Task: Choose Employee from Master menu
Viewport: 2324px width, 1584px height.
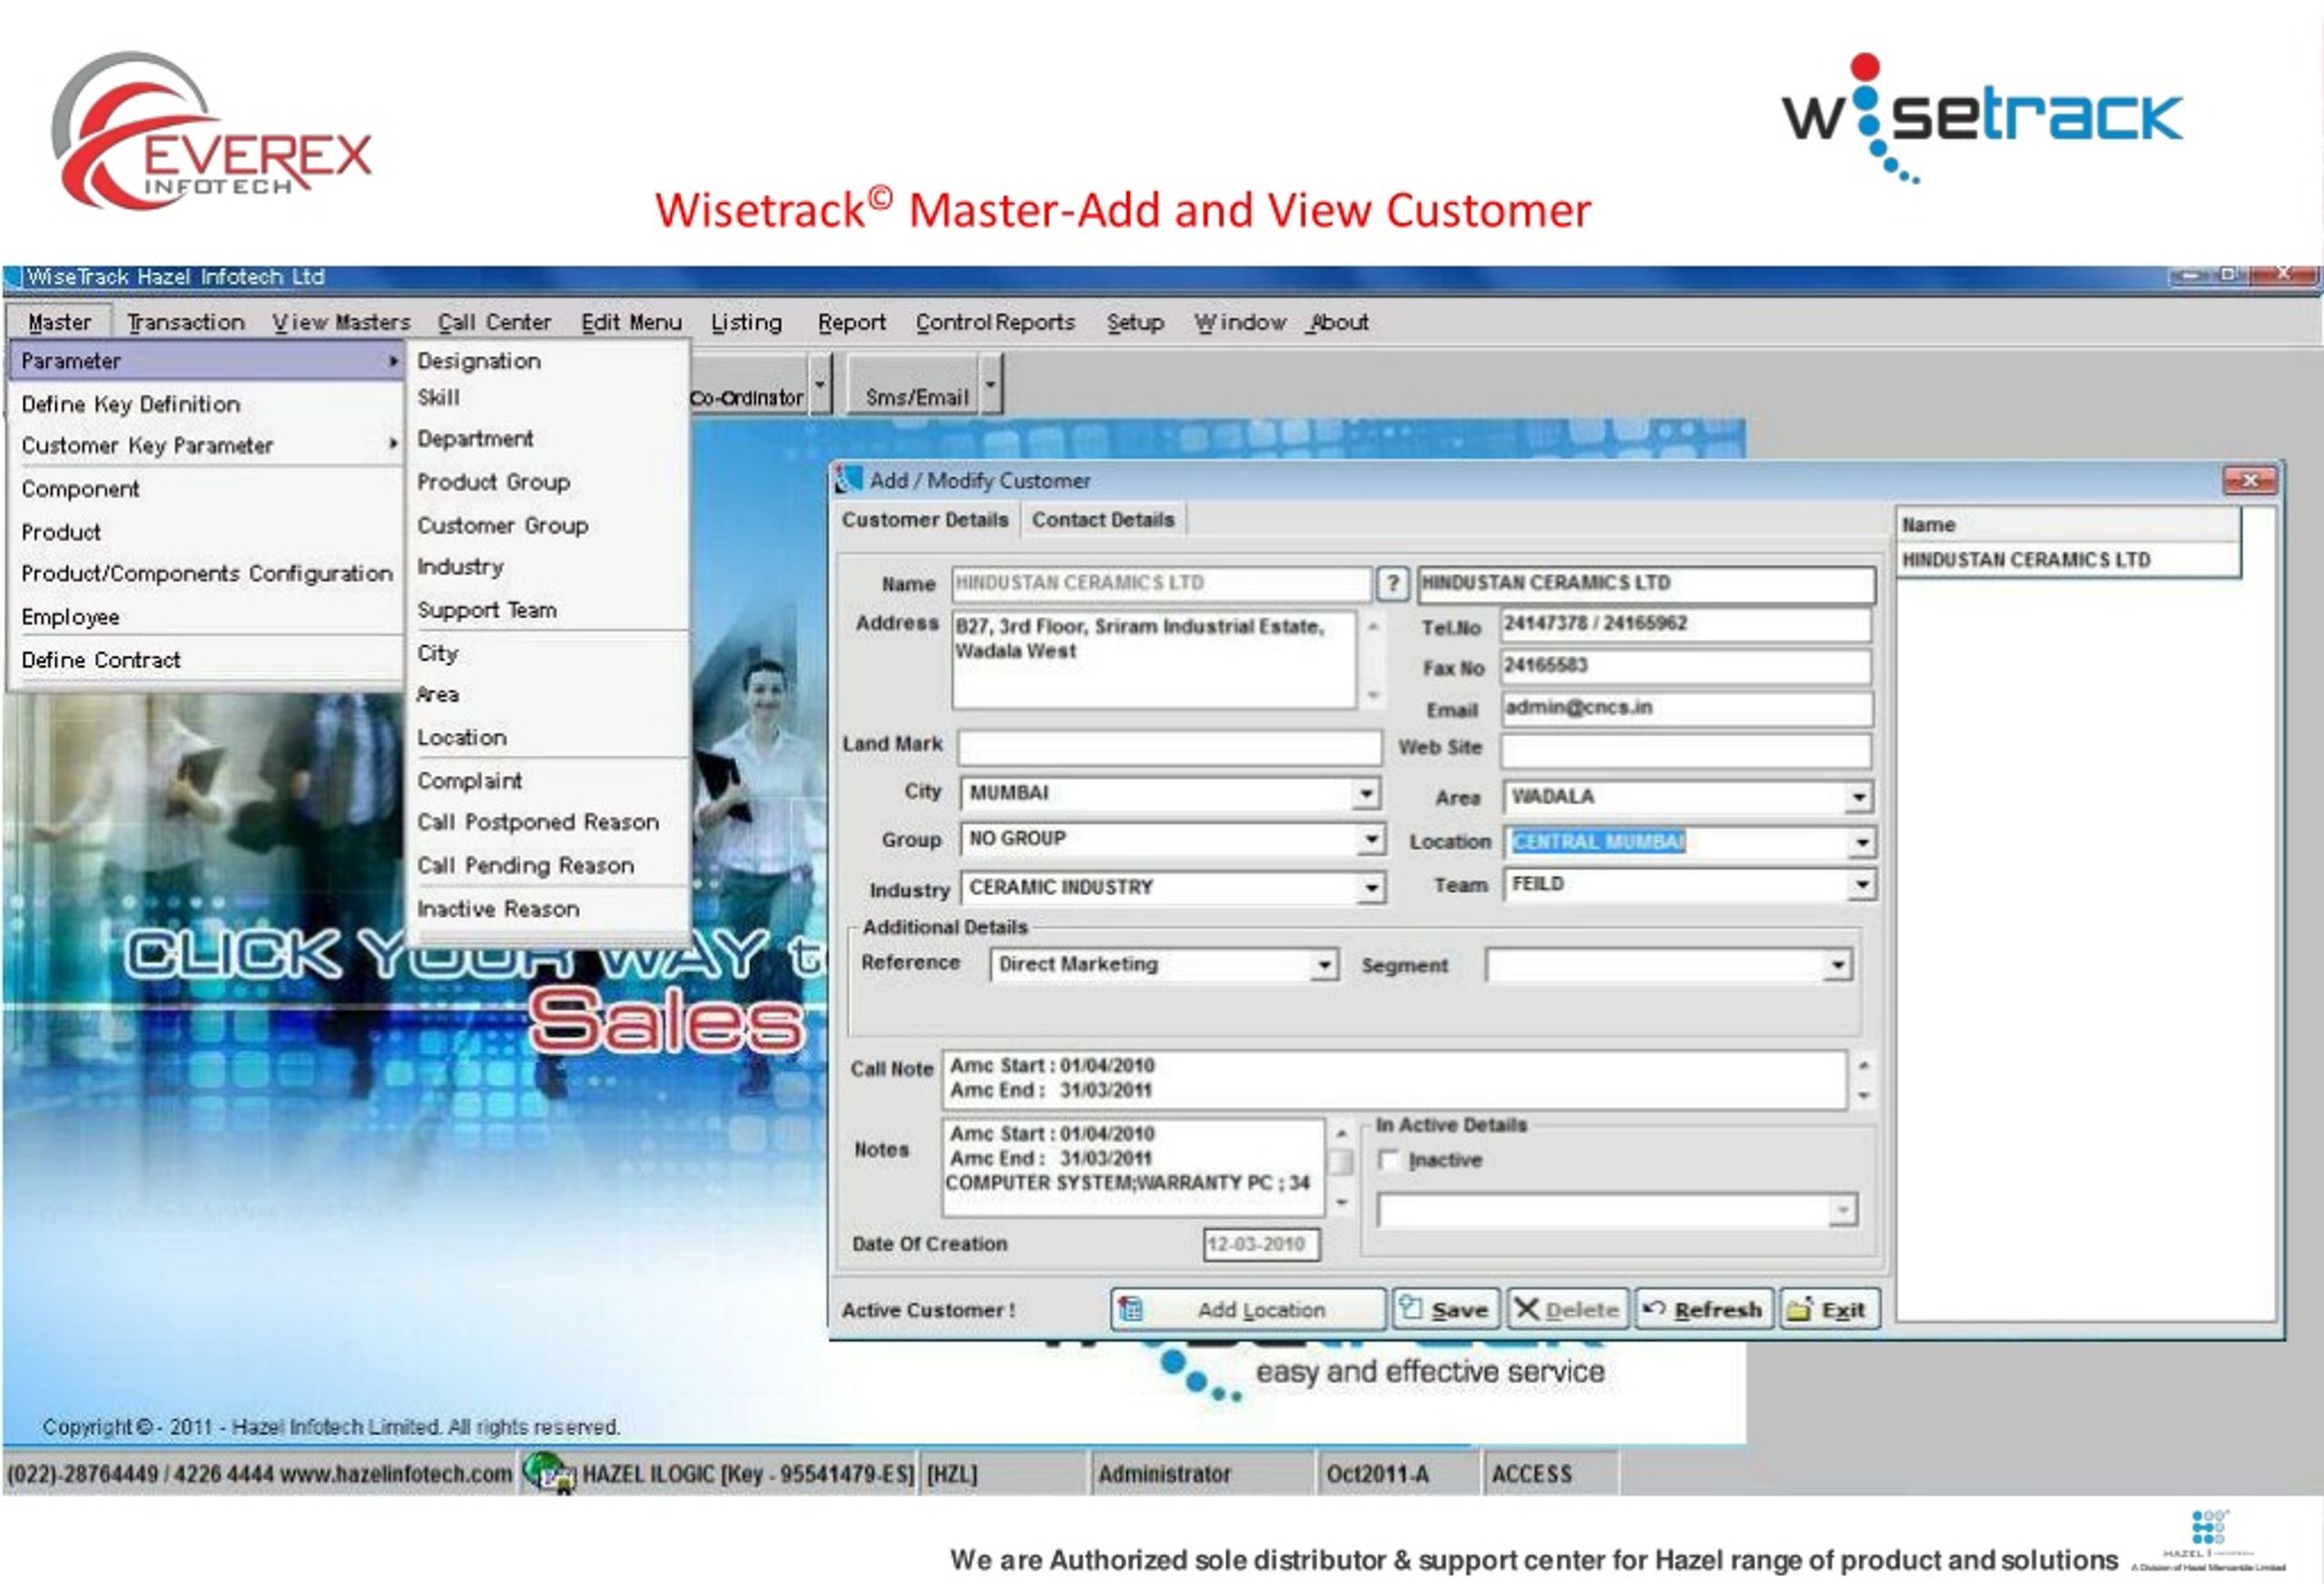Action: click(x=208, y=617)
